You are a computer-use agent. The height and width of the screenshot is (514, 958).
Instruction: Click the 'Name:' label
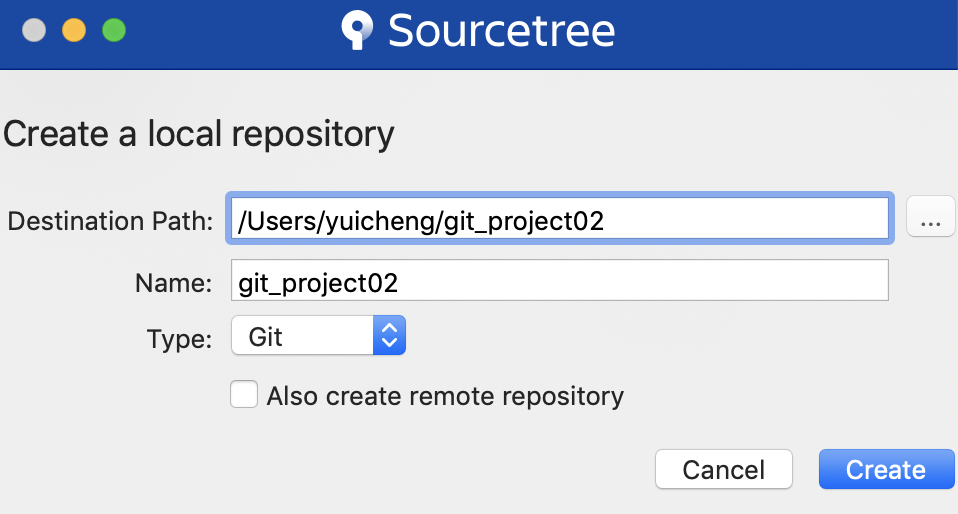click(x=174, y=283)
